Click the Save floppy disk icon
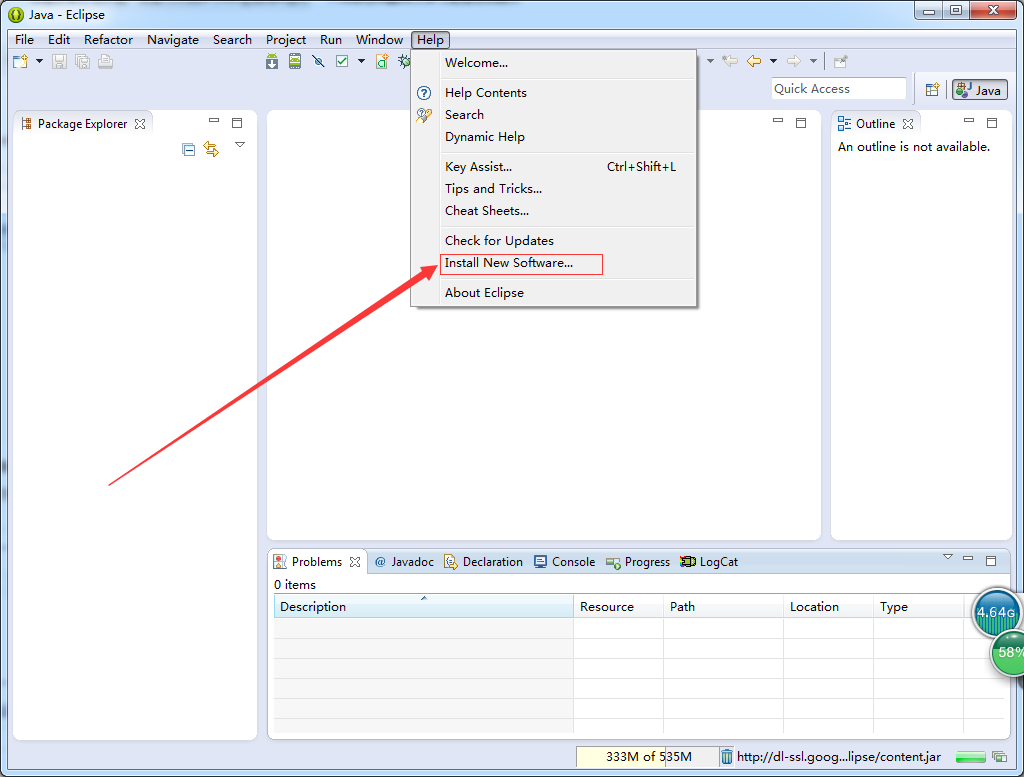 [59, 61]
